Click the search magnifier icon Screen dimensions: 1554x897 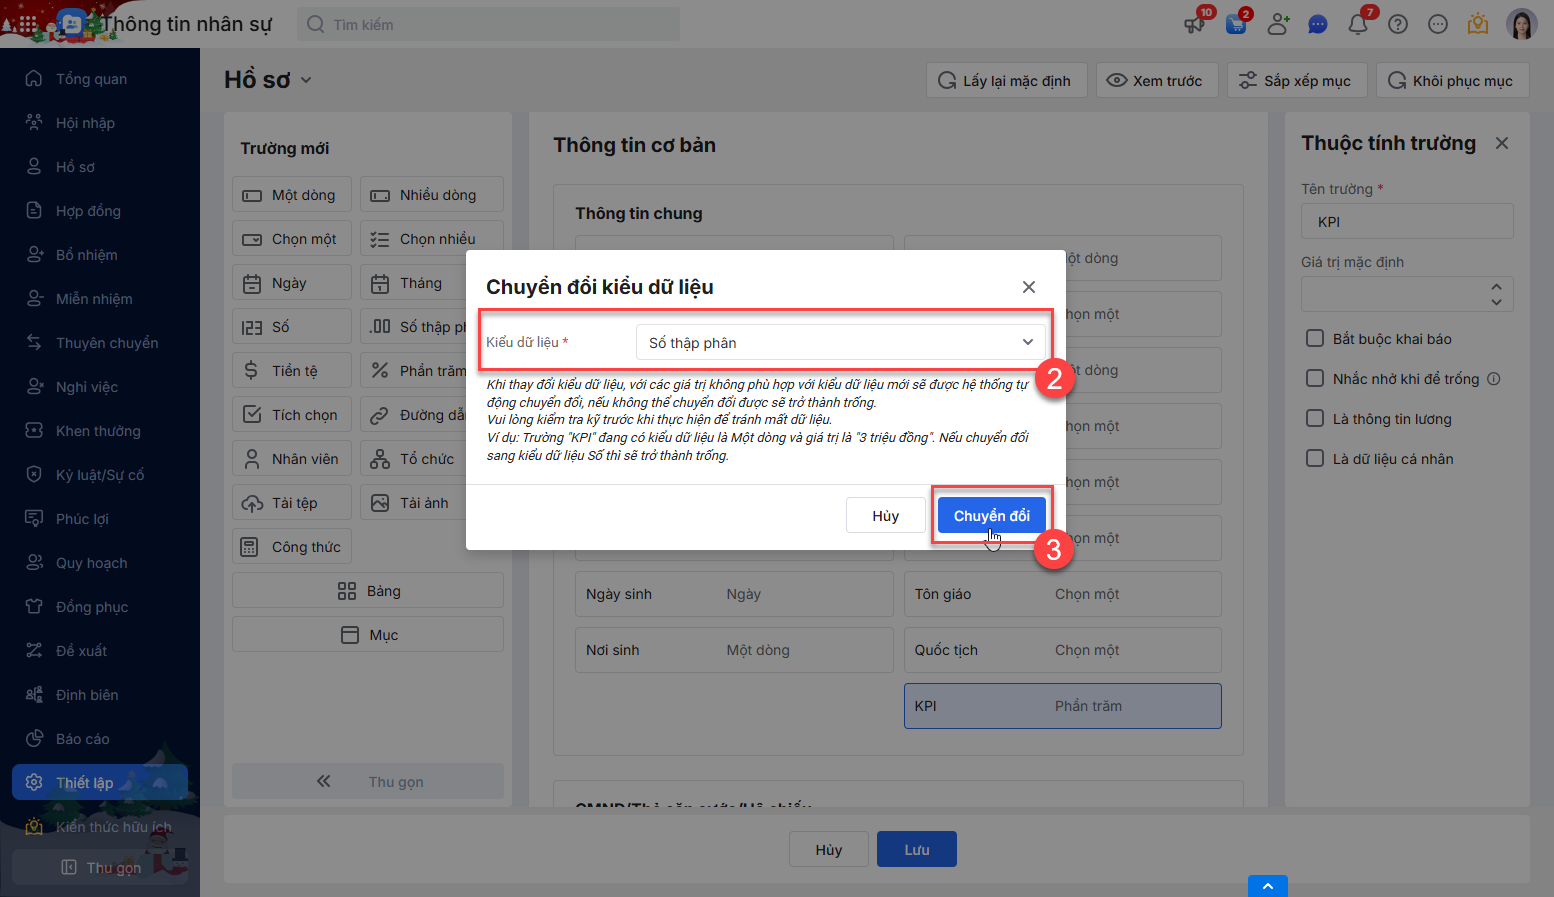[x=316, y=24]
